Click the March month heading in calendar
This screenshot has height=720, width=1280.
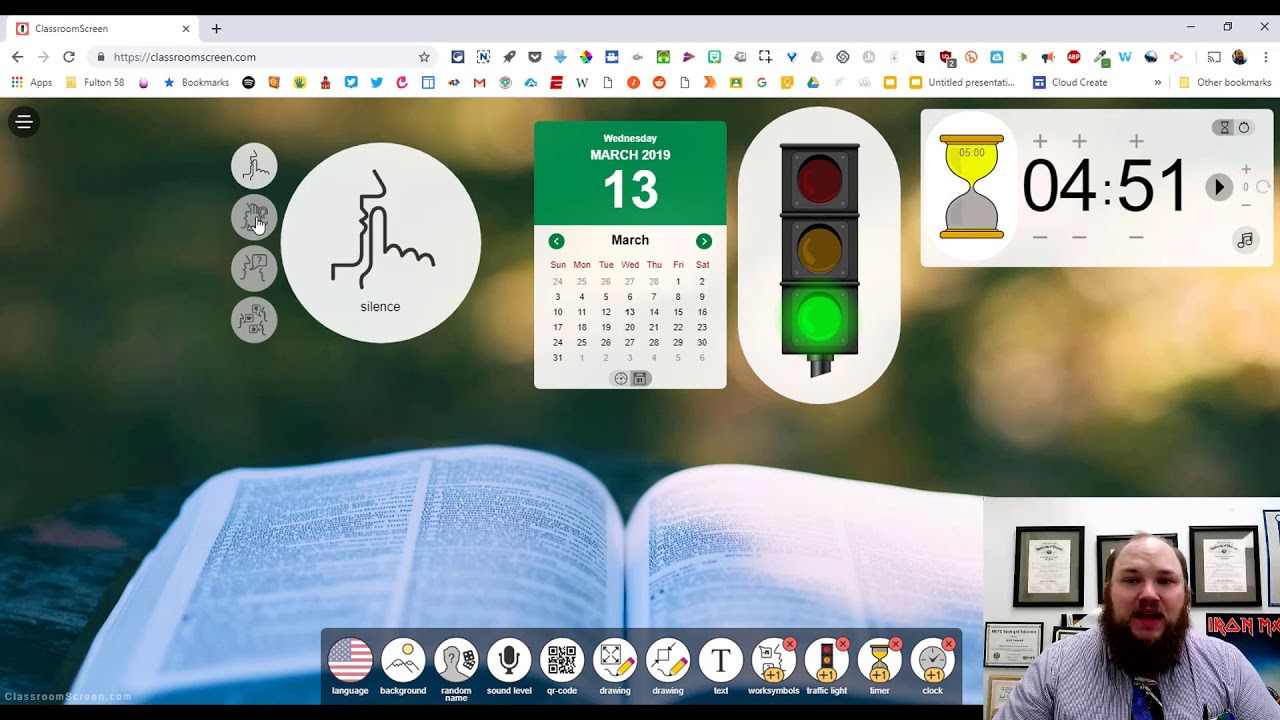(630, 240)
